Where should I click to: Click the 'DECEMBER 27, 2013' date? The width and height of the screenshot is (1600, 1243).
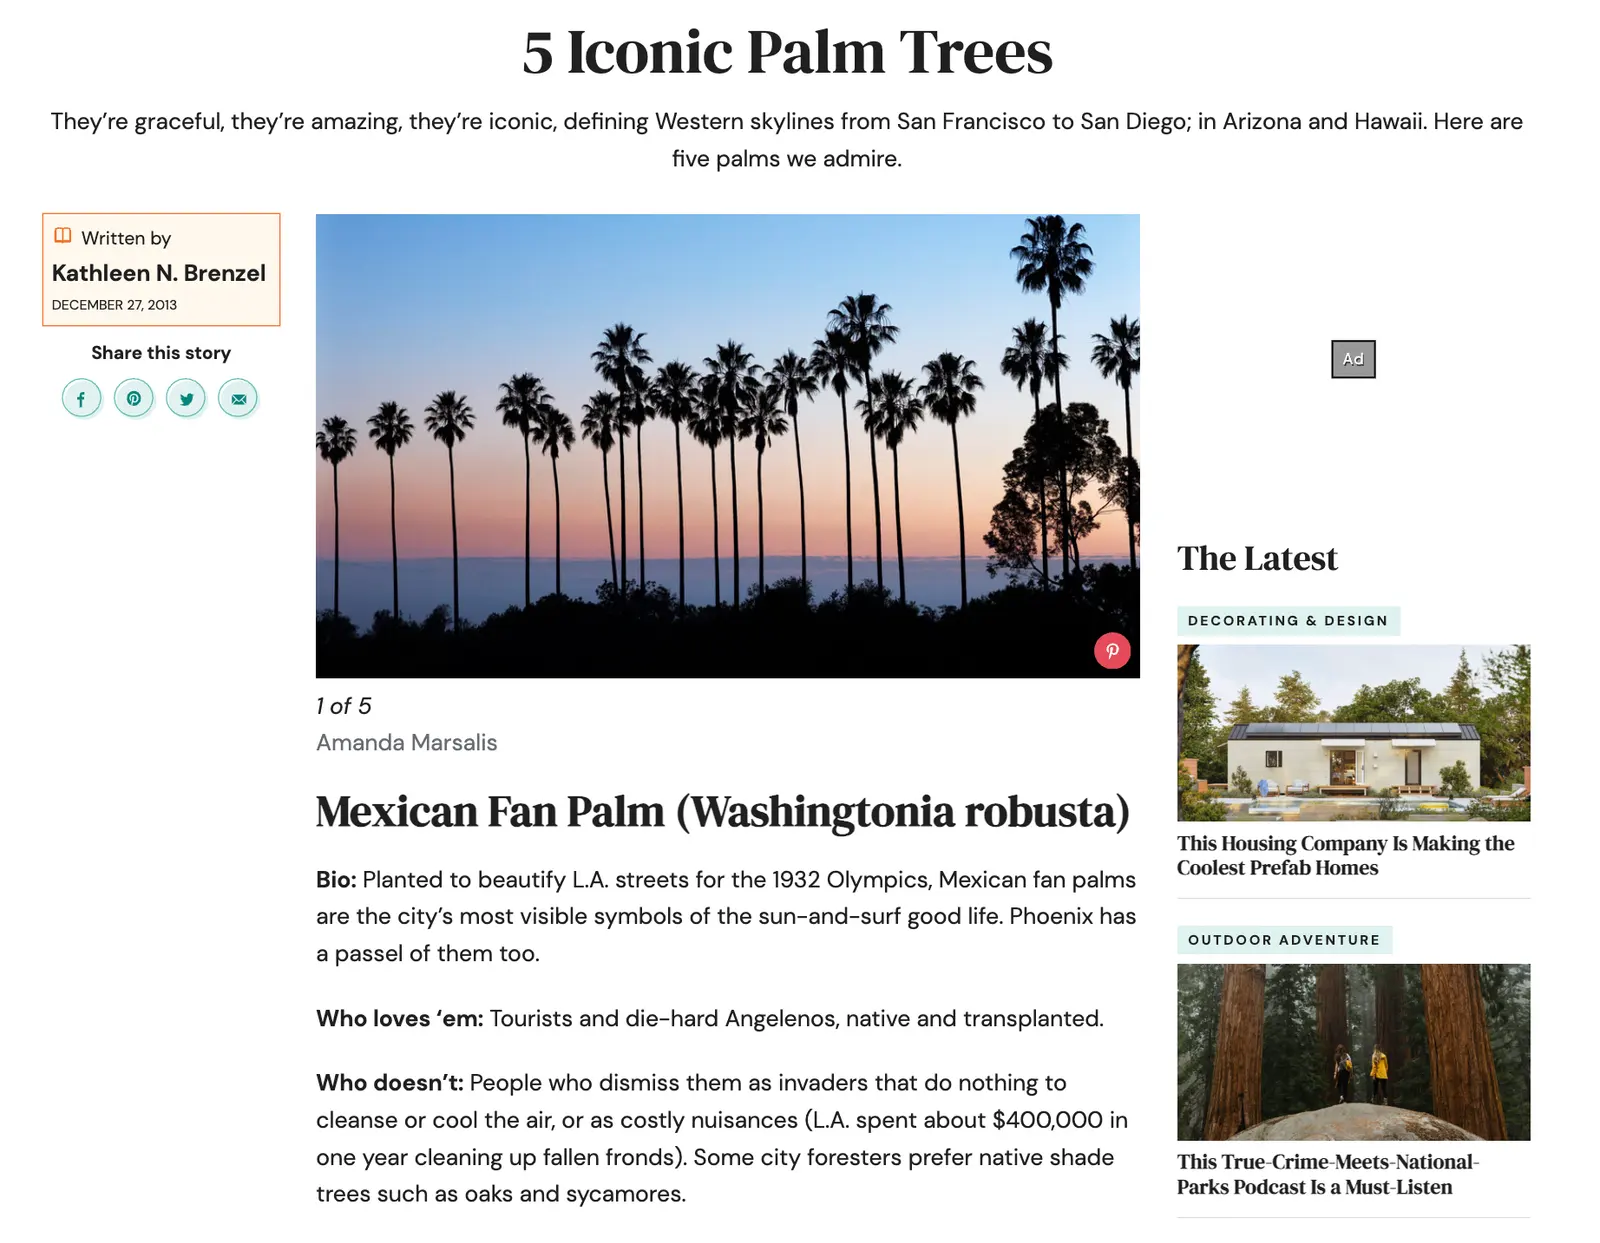[114, 305]
